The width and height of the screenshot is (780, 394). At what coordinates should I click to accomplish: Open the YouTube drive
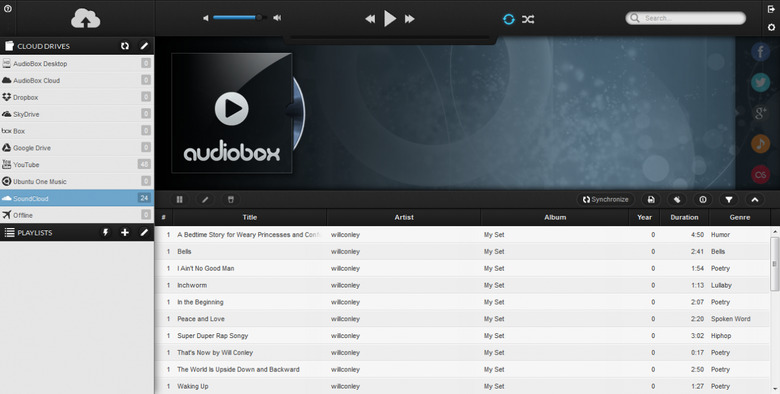tap(77, 165)
